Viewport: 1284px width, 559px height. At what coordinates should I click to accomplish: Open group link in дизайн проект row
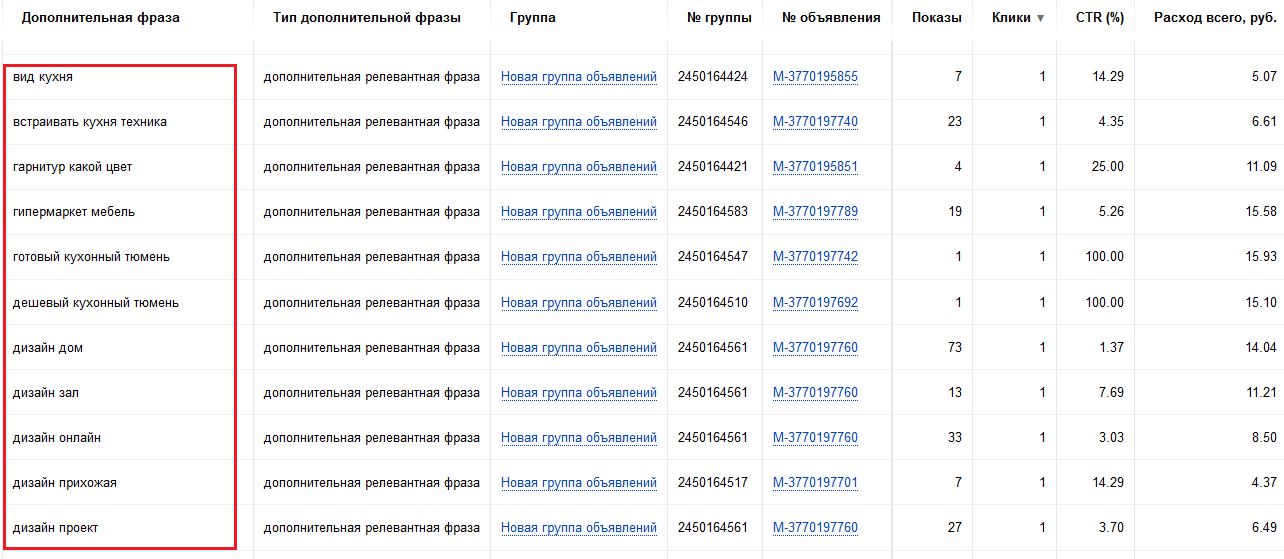pyautogui.click(x=579, y=528)
